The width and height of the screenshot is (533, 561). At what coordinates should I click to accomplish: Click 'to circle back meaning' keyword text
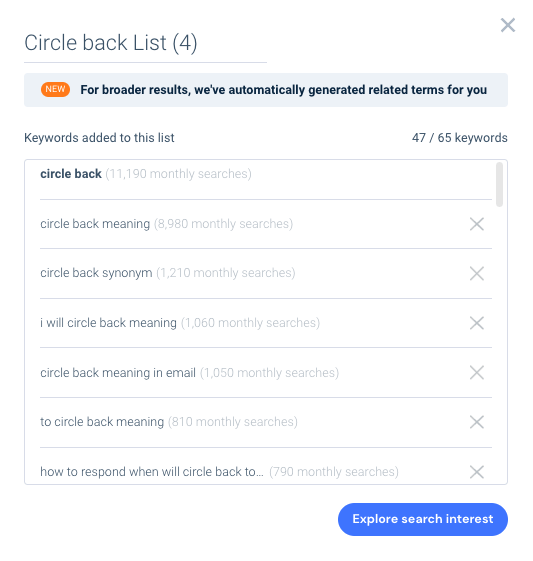coord(102,422)
